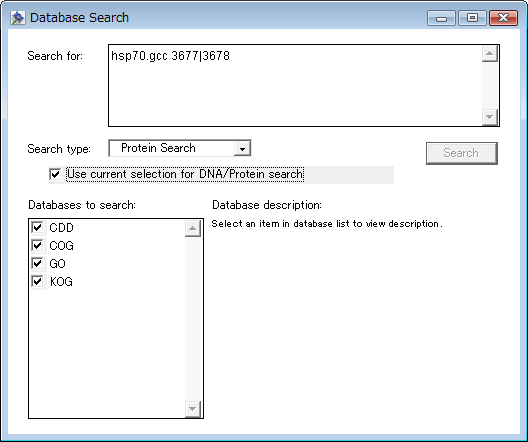Uncheck the COG database checkbox
Screen dimensions: 528x442
[x=37, y=245]
